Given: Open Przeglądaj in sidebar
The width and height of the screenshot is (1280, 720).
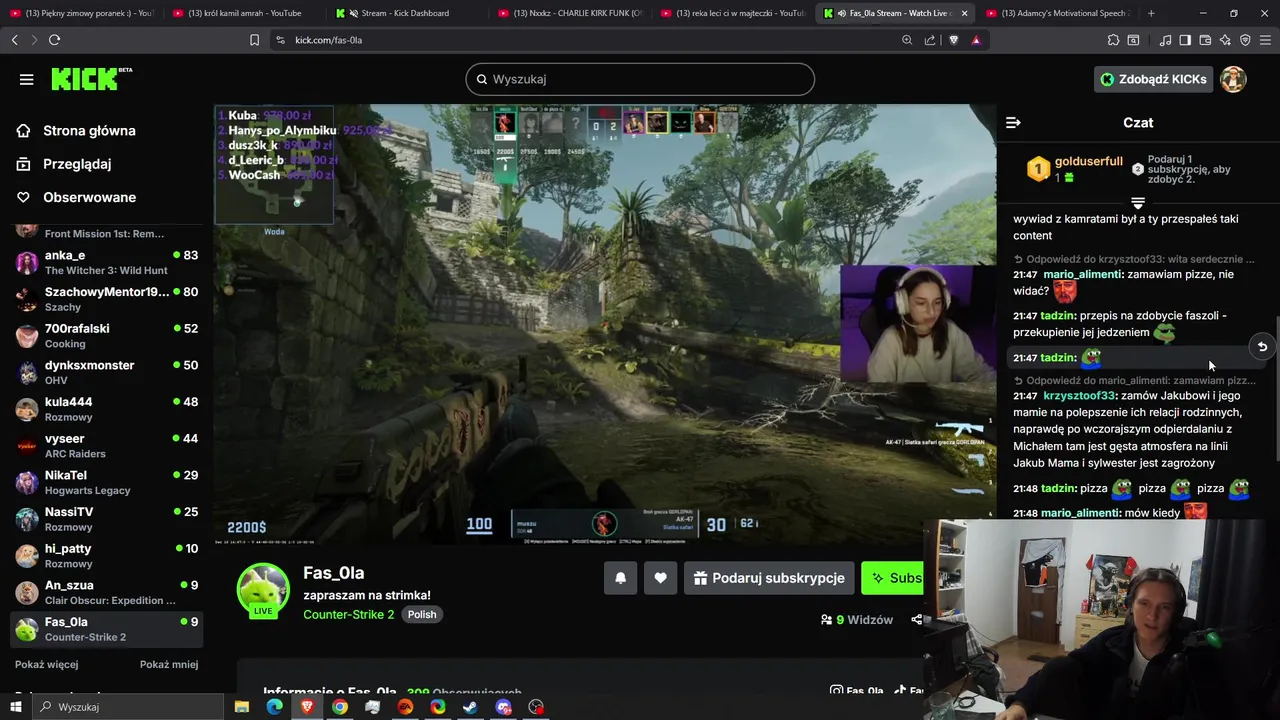Looking at the screenshot, I should click(x=77, y=164).
